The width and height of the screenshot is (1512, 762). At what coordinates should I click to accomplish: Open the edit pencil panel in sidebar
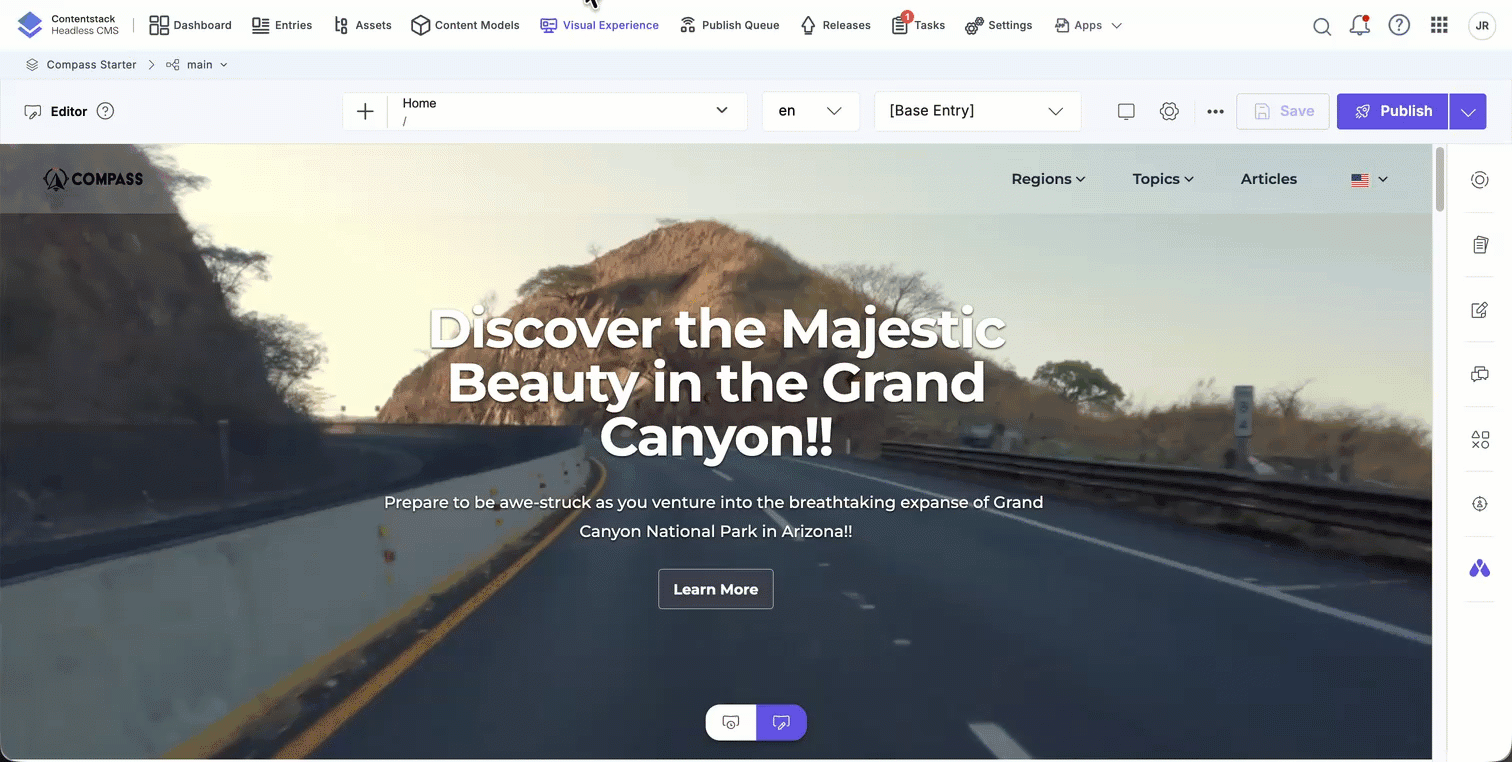(1480, 310)
